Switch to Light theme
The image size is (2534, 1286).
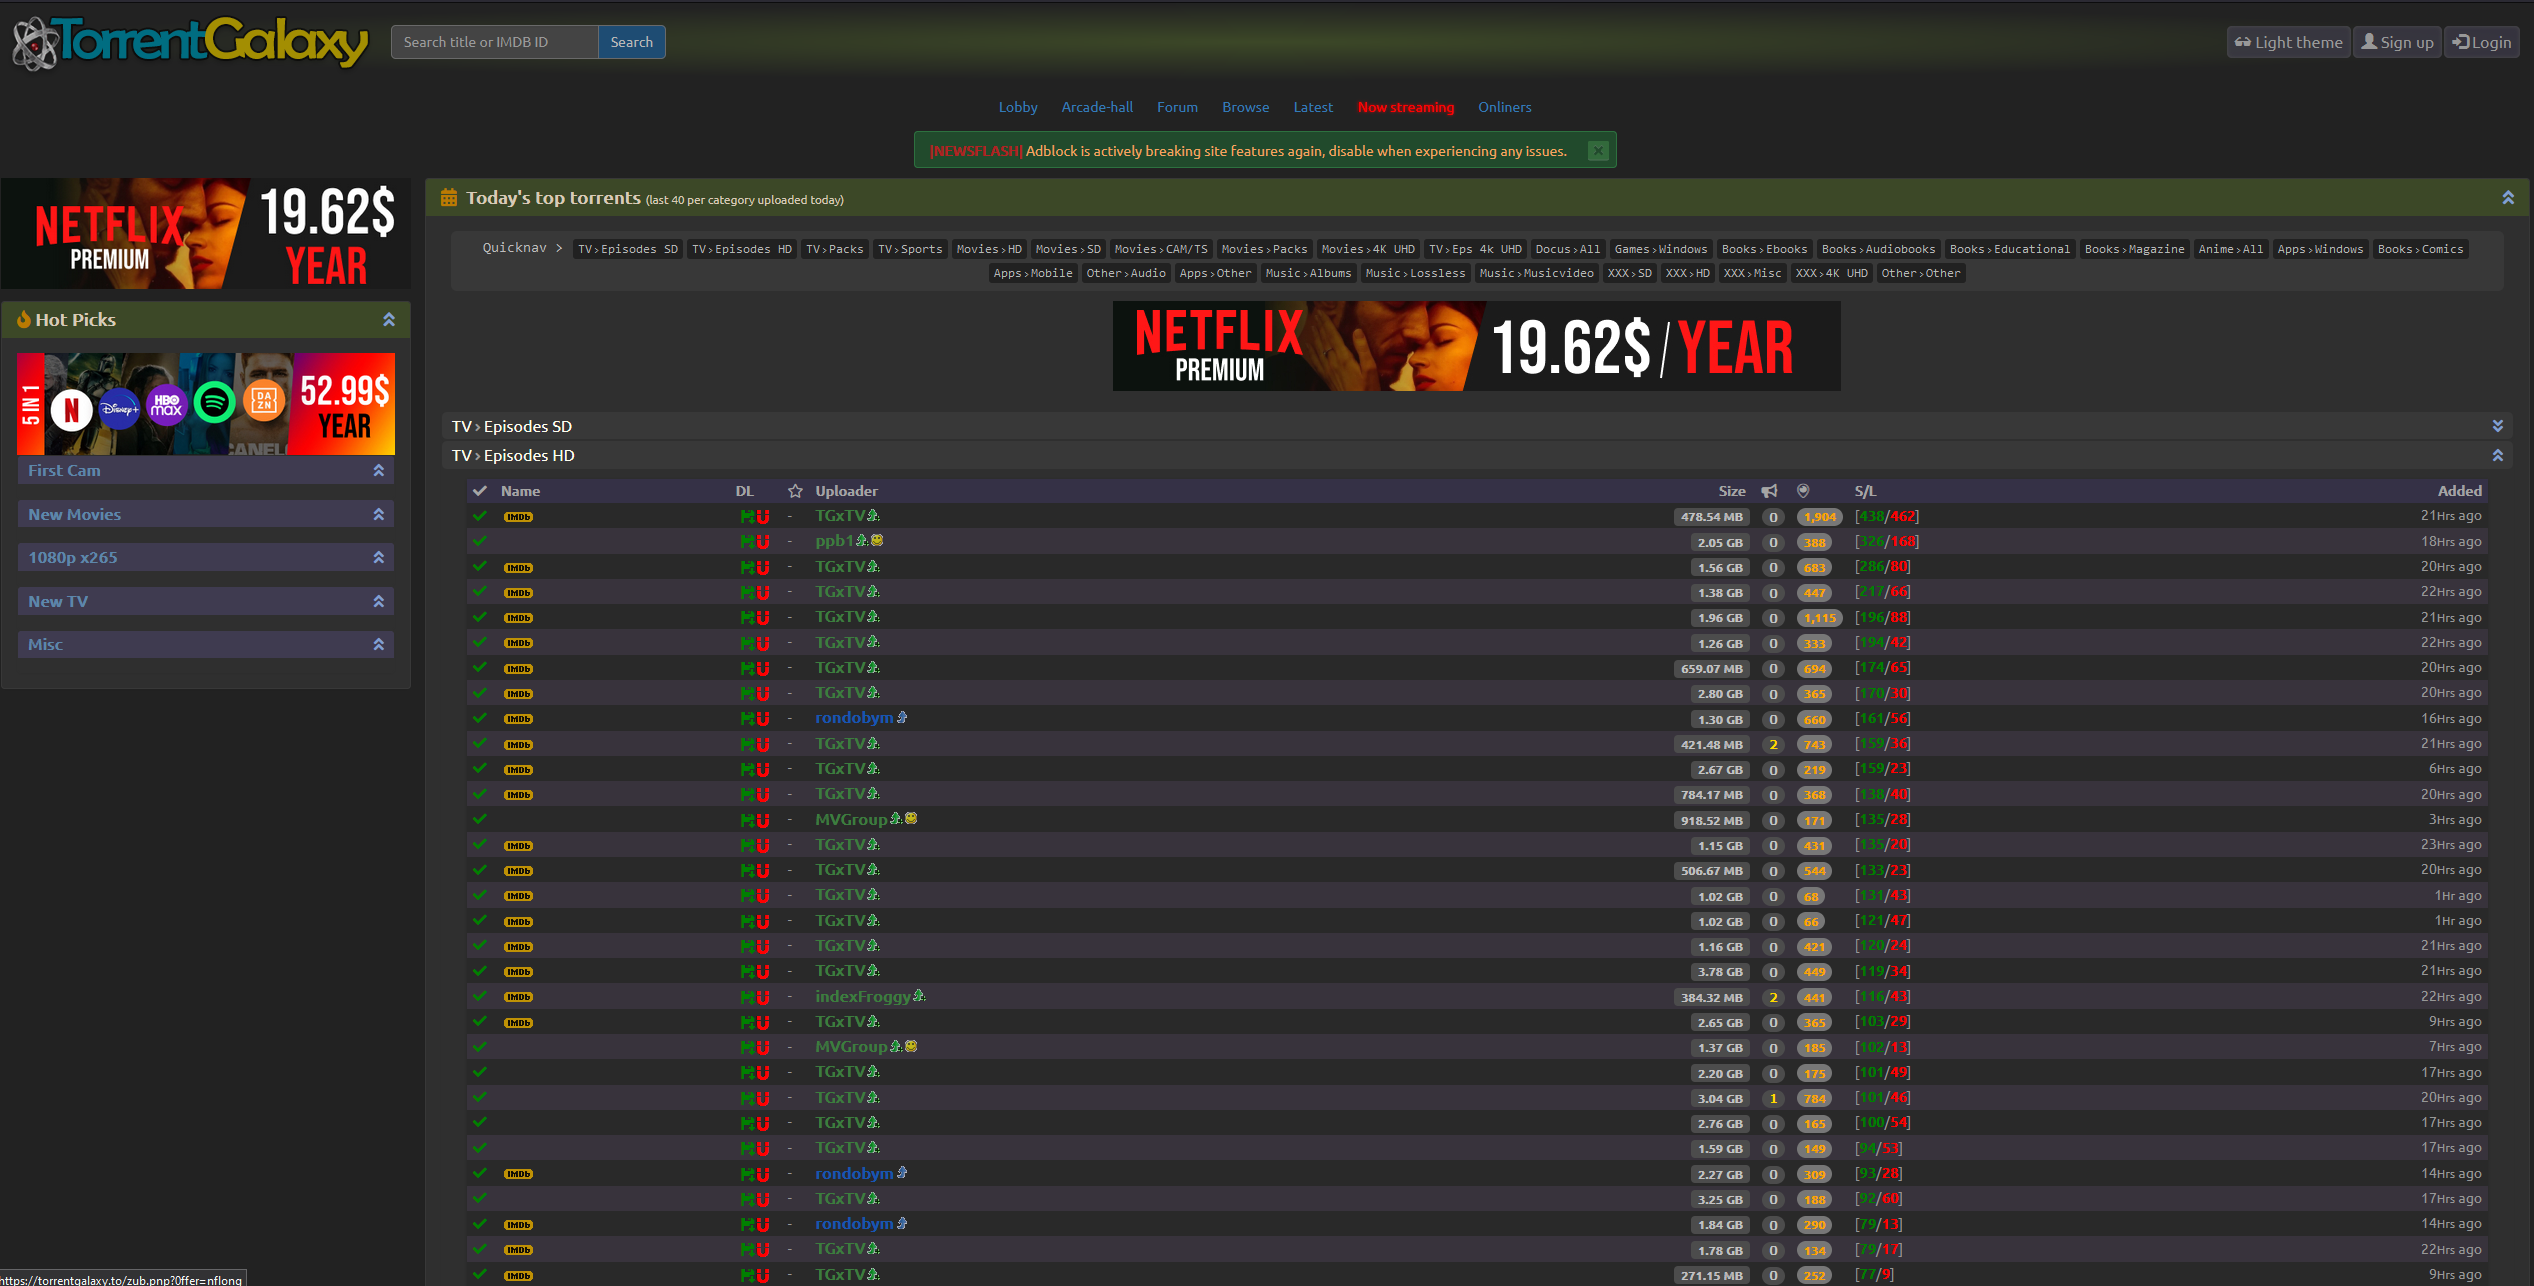[2288, 42]
